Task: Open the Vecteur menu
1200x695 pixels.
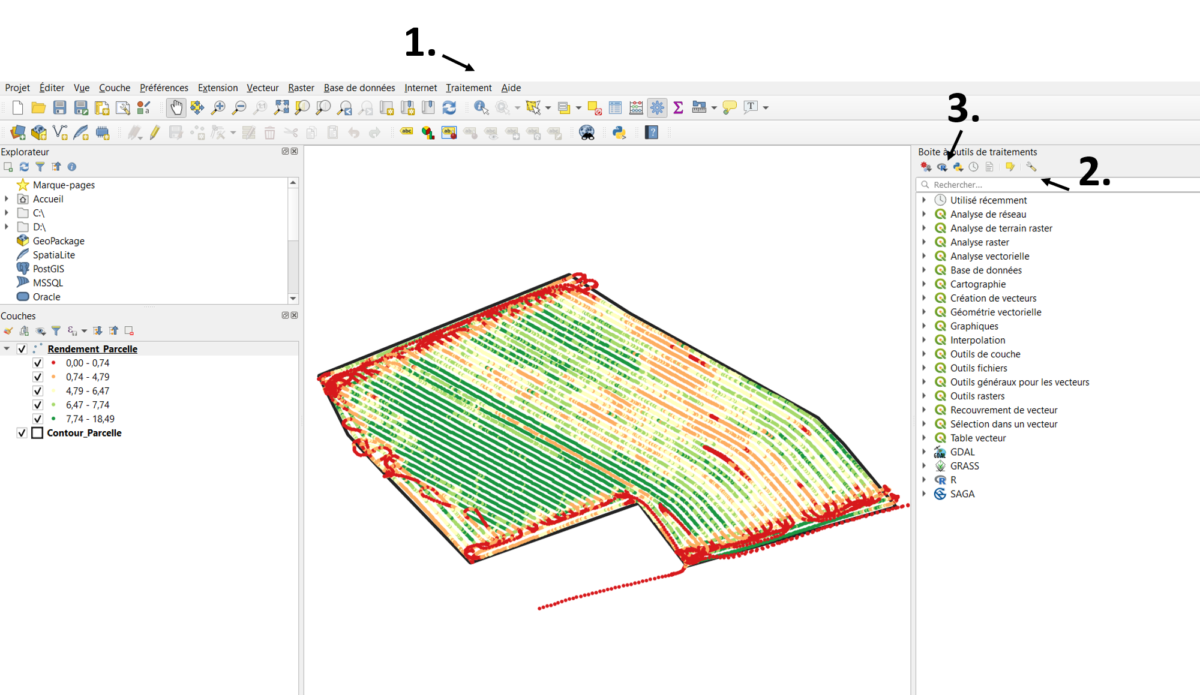Action: click(263, 88)
